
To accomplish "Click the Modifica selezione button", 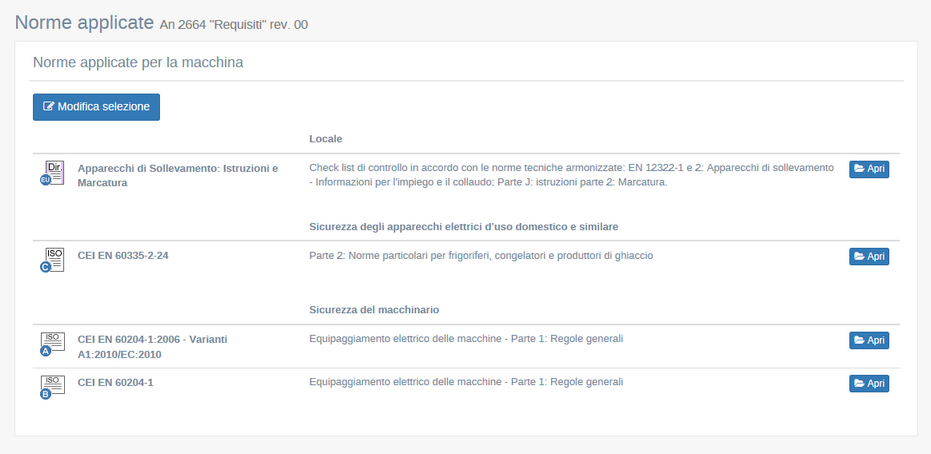I will click(96, 107).
